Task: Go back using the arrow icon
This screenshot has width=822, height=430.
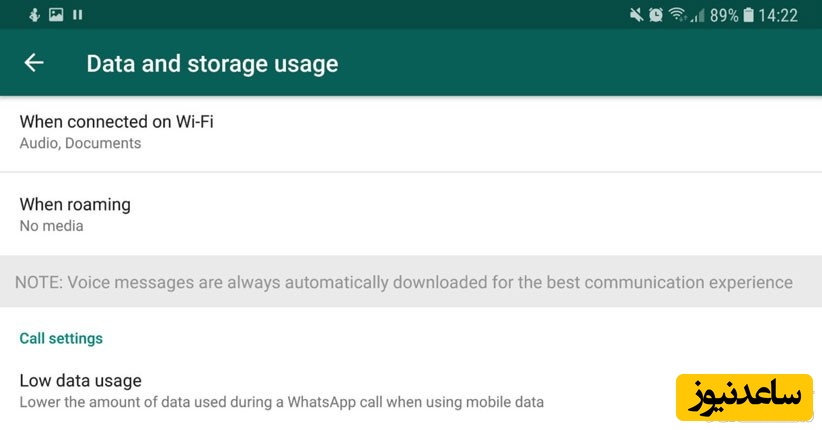Action: pos(34,63)
